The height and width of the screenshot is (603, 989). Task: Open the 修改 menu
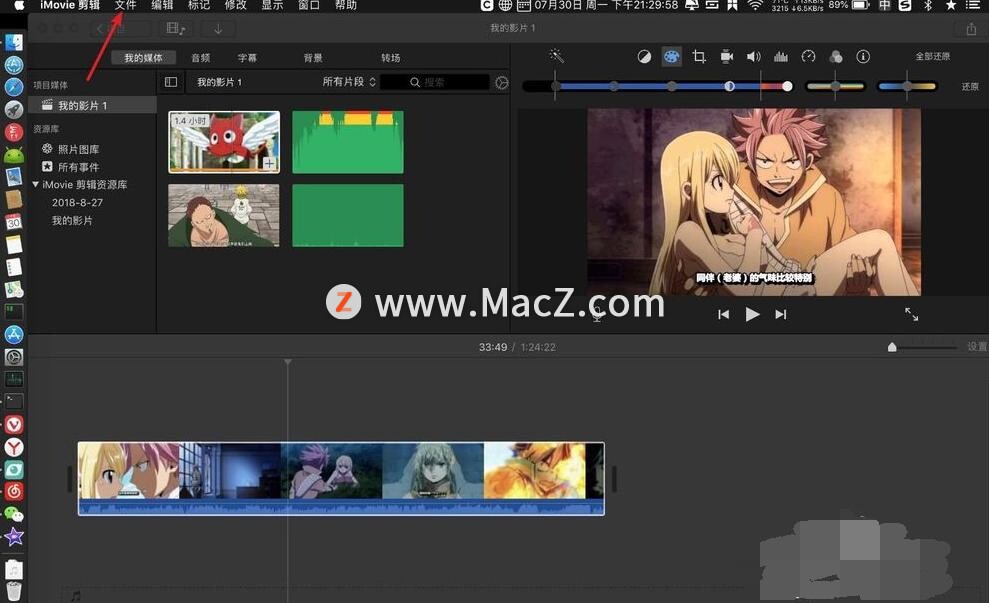coord(235,5)
